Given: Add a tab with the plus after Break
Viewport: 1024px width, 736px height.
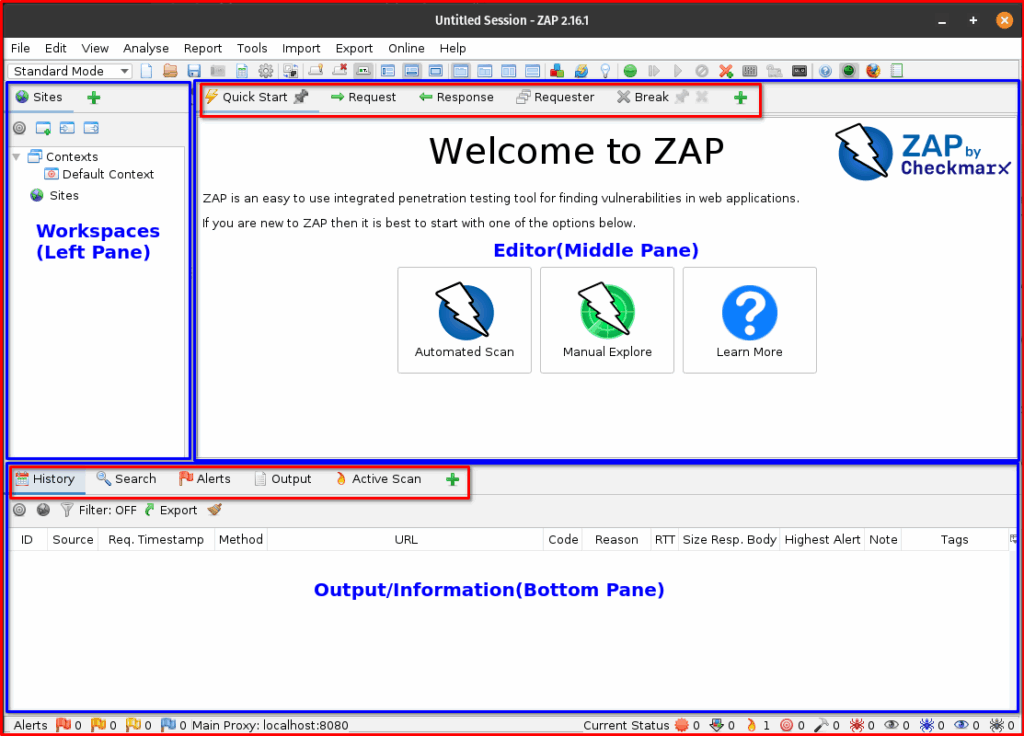Looking at the screenshot, I should [740, 97].
